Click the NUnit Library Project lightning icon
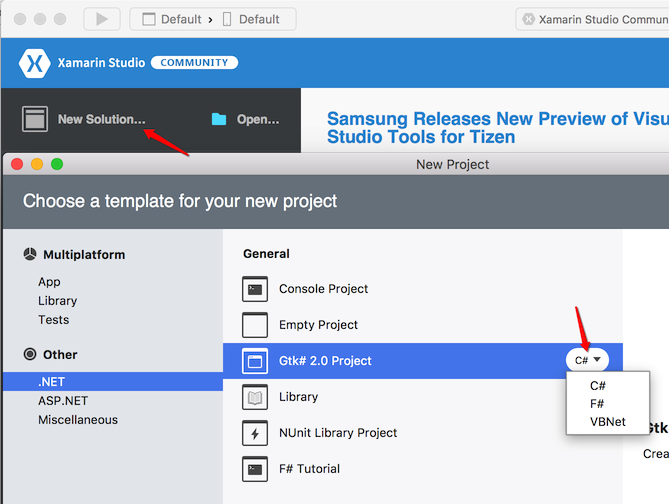 point(255,433)
